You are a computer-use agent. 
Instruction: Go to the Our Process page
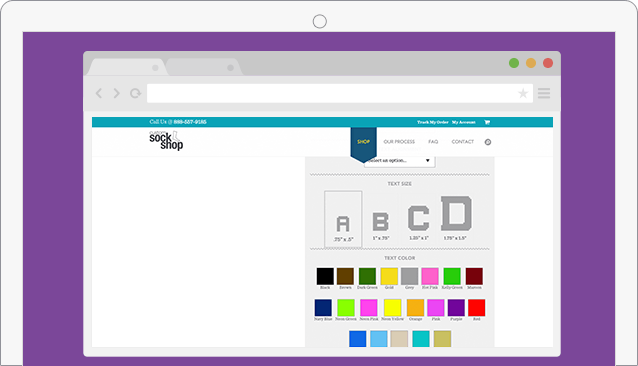(399, 142)
